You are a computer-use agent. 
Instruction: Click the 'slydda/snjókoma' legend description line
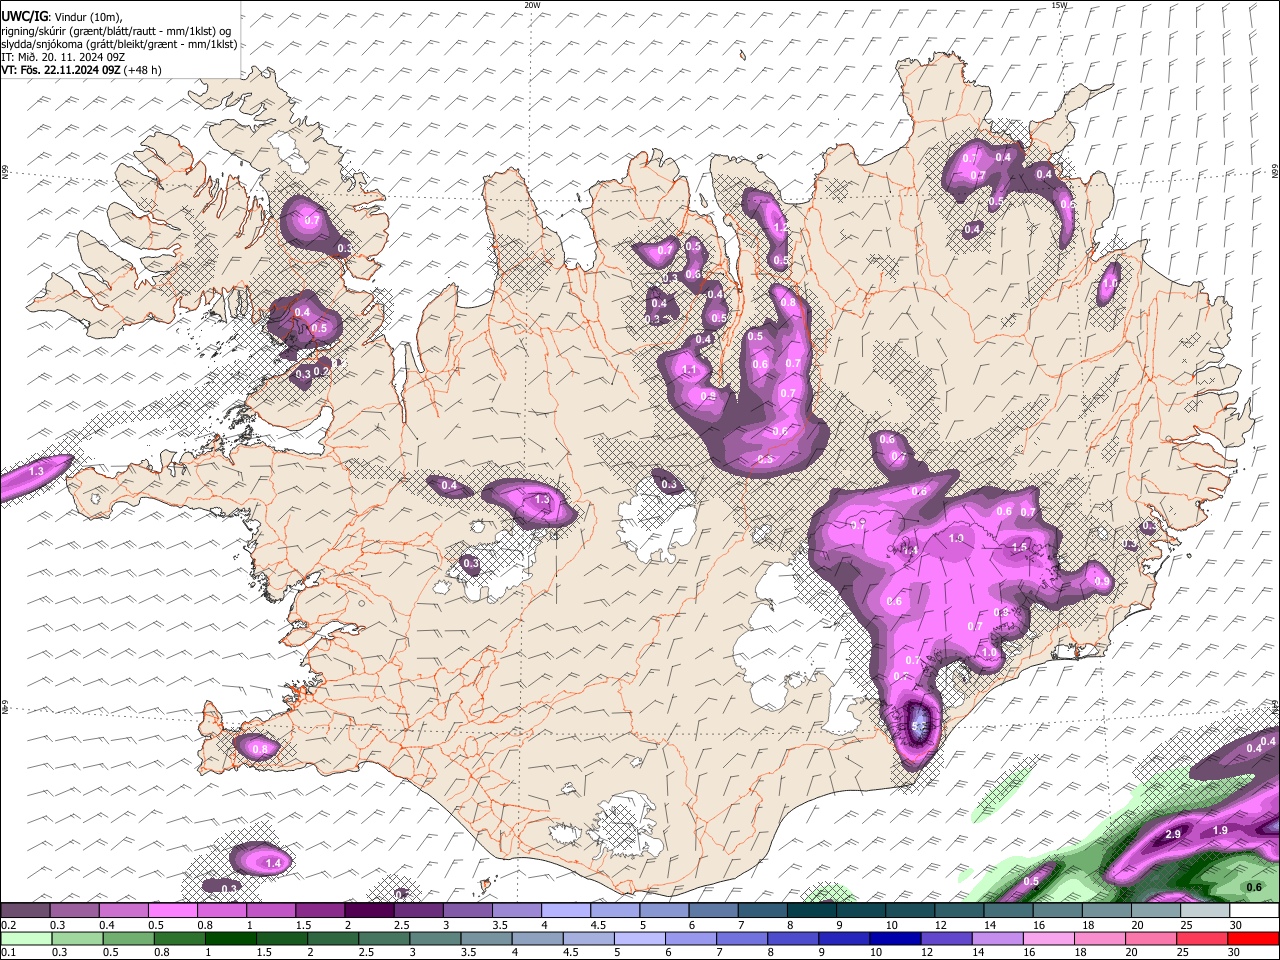[119, 44]
